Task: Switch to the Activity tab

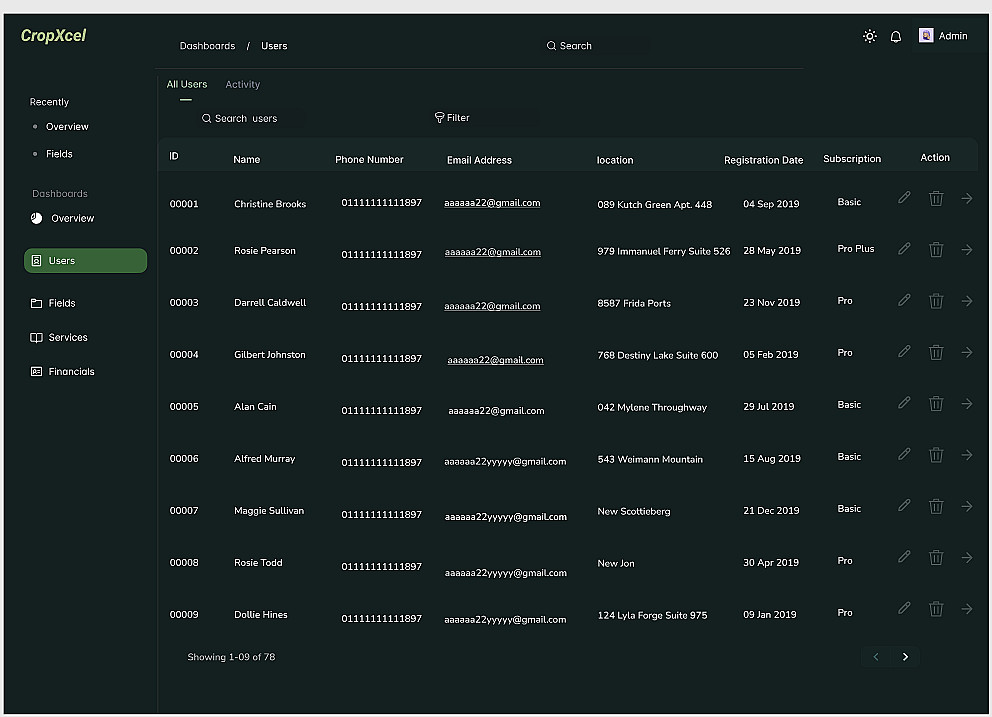Action: (x=242, y=84)
